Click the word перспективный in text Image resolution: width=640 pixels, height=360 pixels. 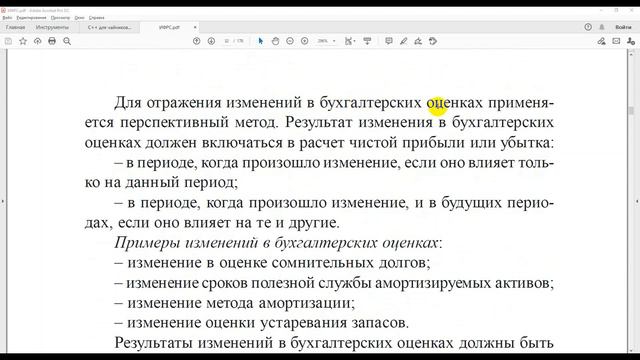pos(174,122)
